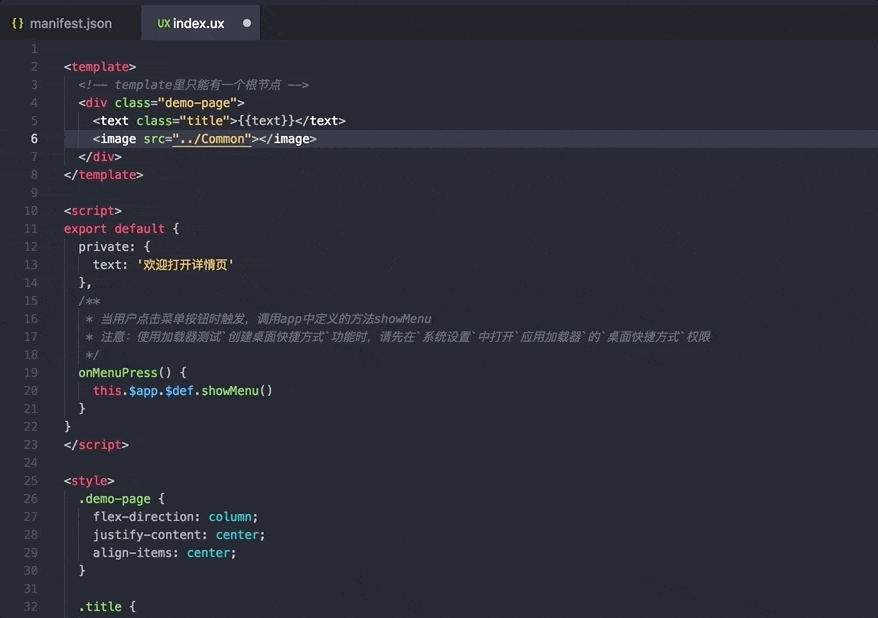Click the "title" class value on line 5
The width and height of the screenshot is (878, 618).
pyautogui.click(x=204, y=121)
